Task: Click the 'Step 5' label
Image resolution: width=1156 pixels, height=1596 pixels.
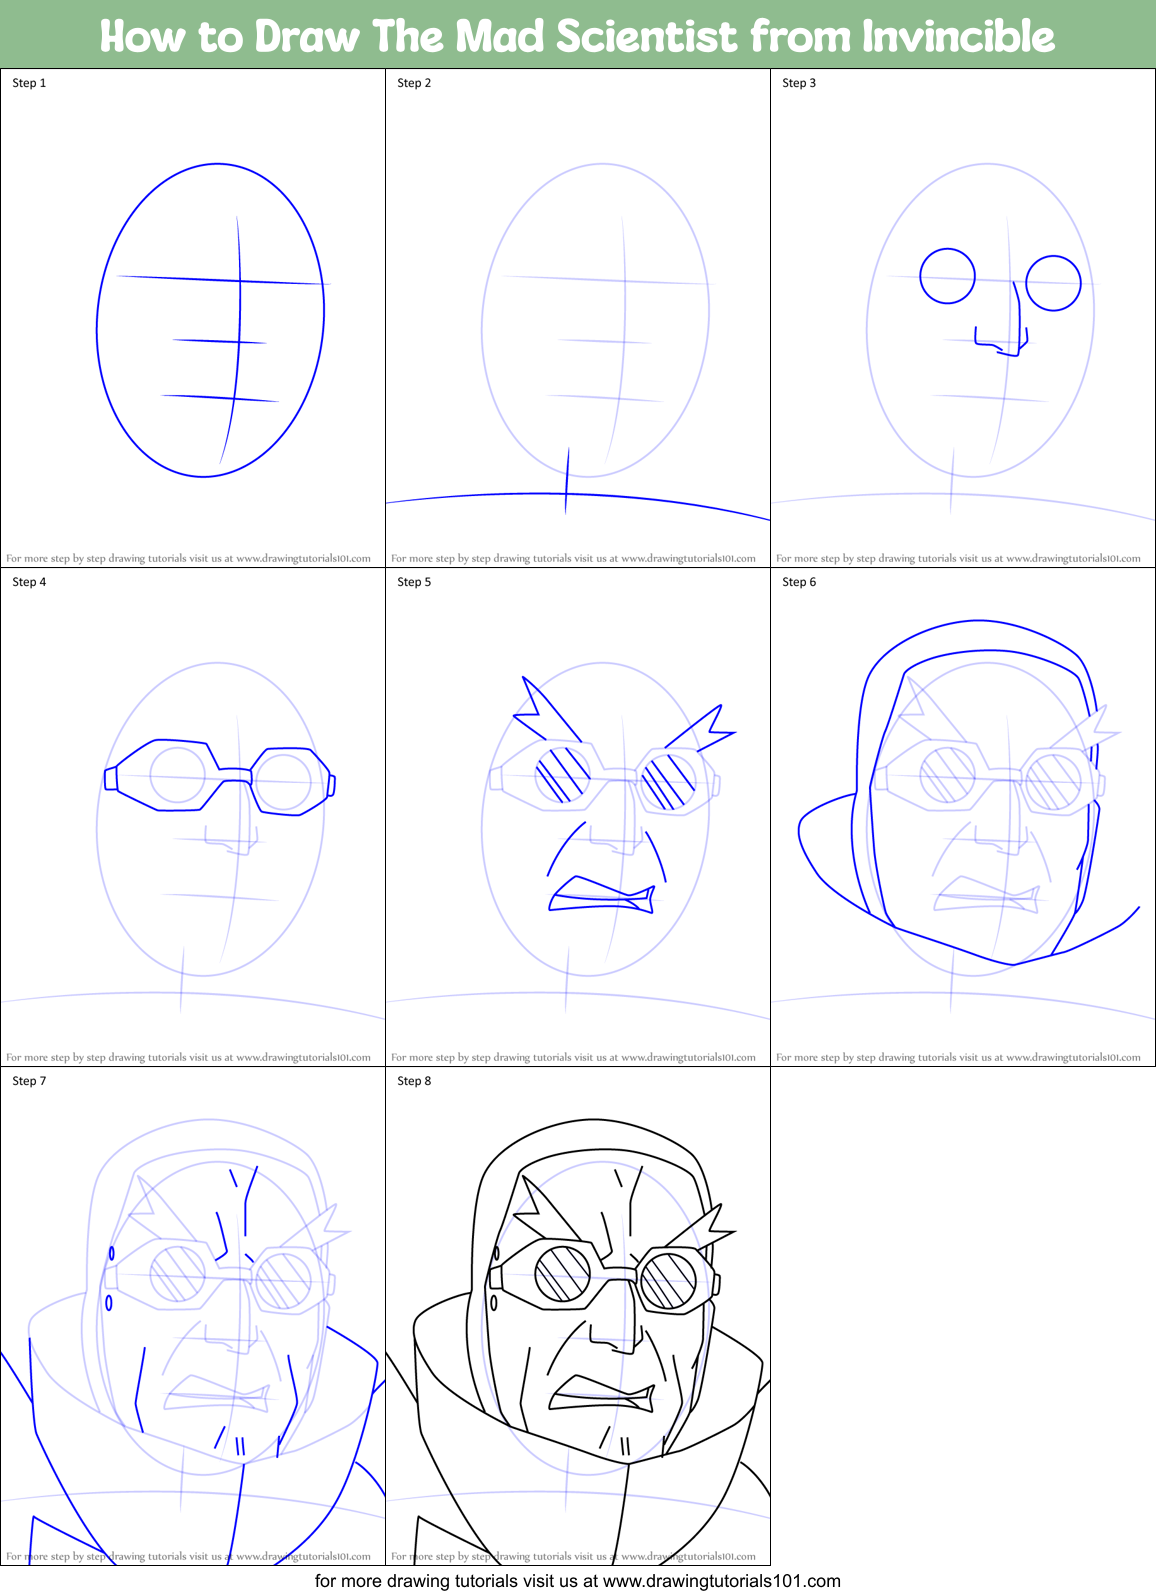Action: pyautogui.click(x=414, y=582)
